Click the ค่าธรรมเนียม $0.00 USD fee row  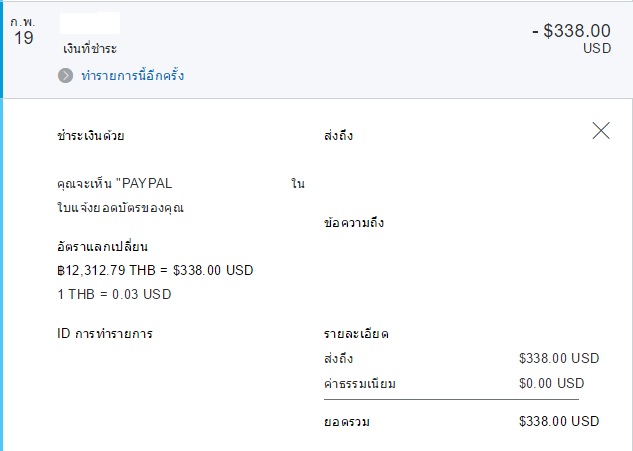click(x=457, y=383)
